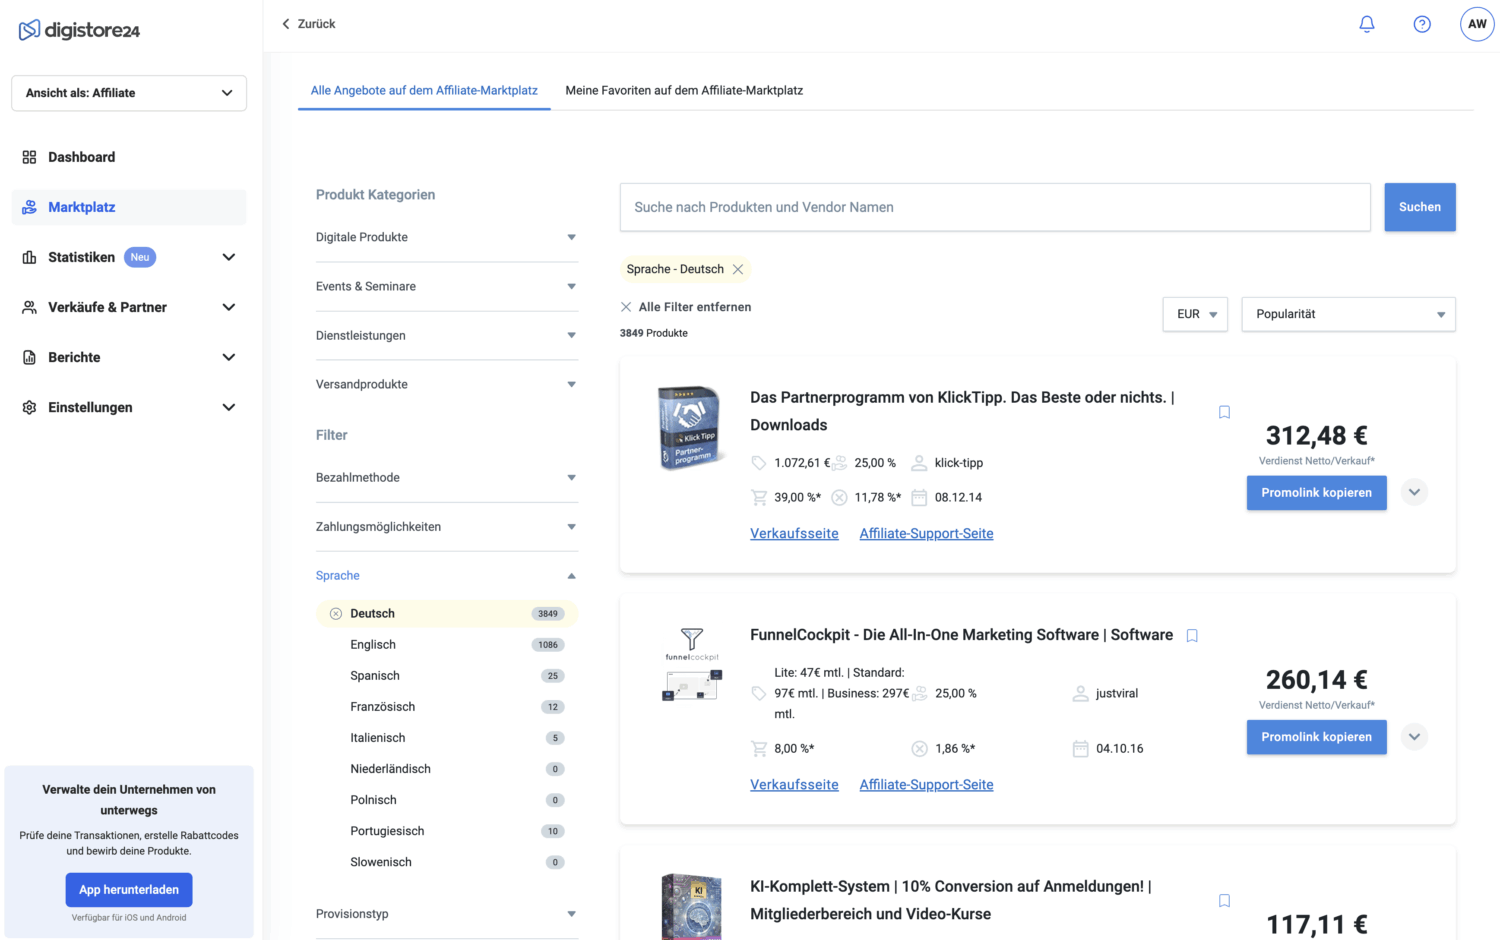Viewport: 1500px width, 940px height.
Task: Click the KlickTipp product box thumbnail
Action: [690, 428]
